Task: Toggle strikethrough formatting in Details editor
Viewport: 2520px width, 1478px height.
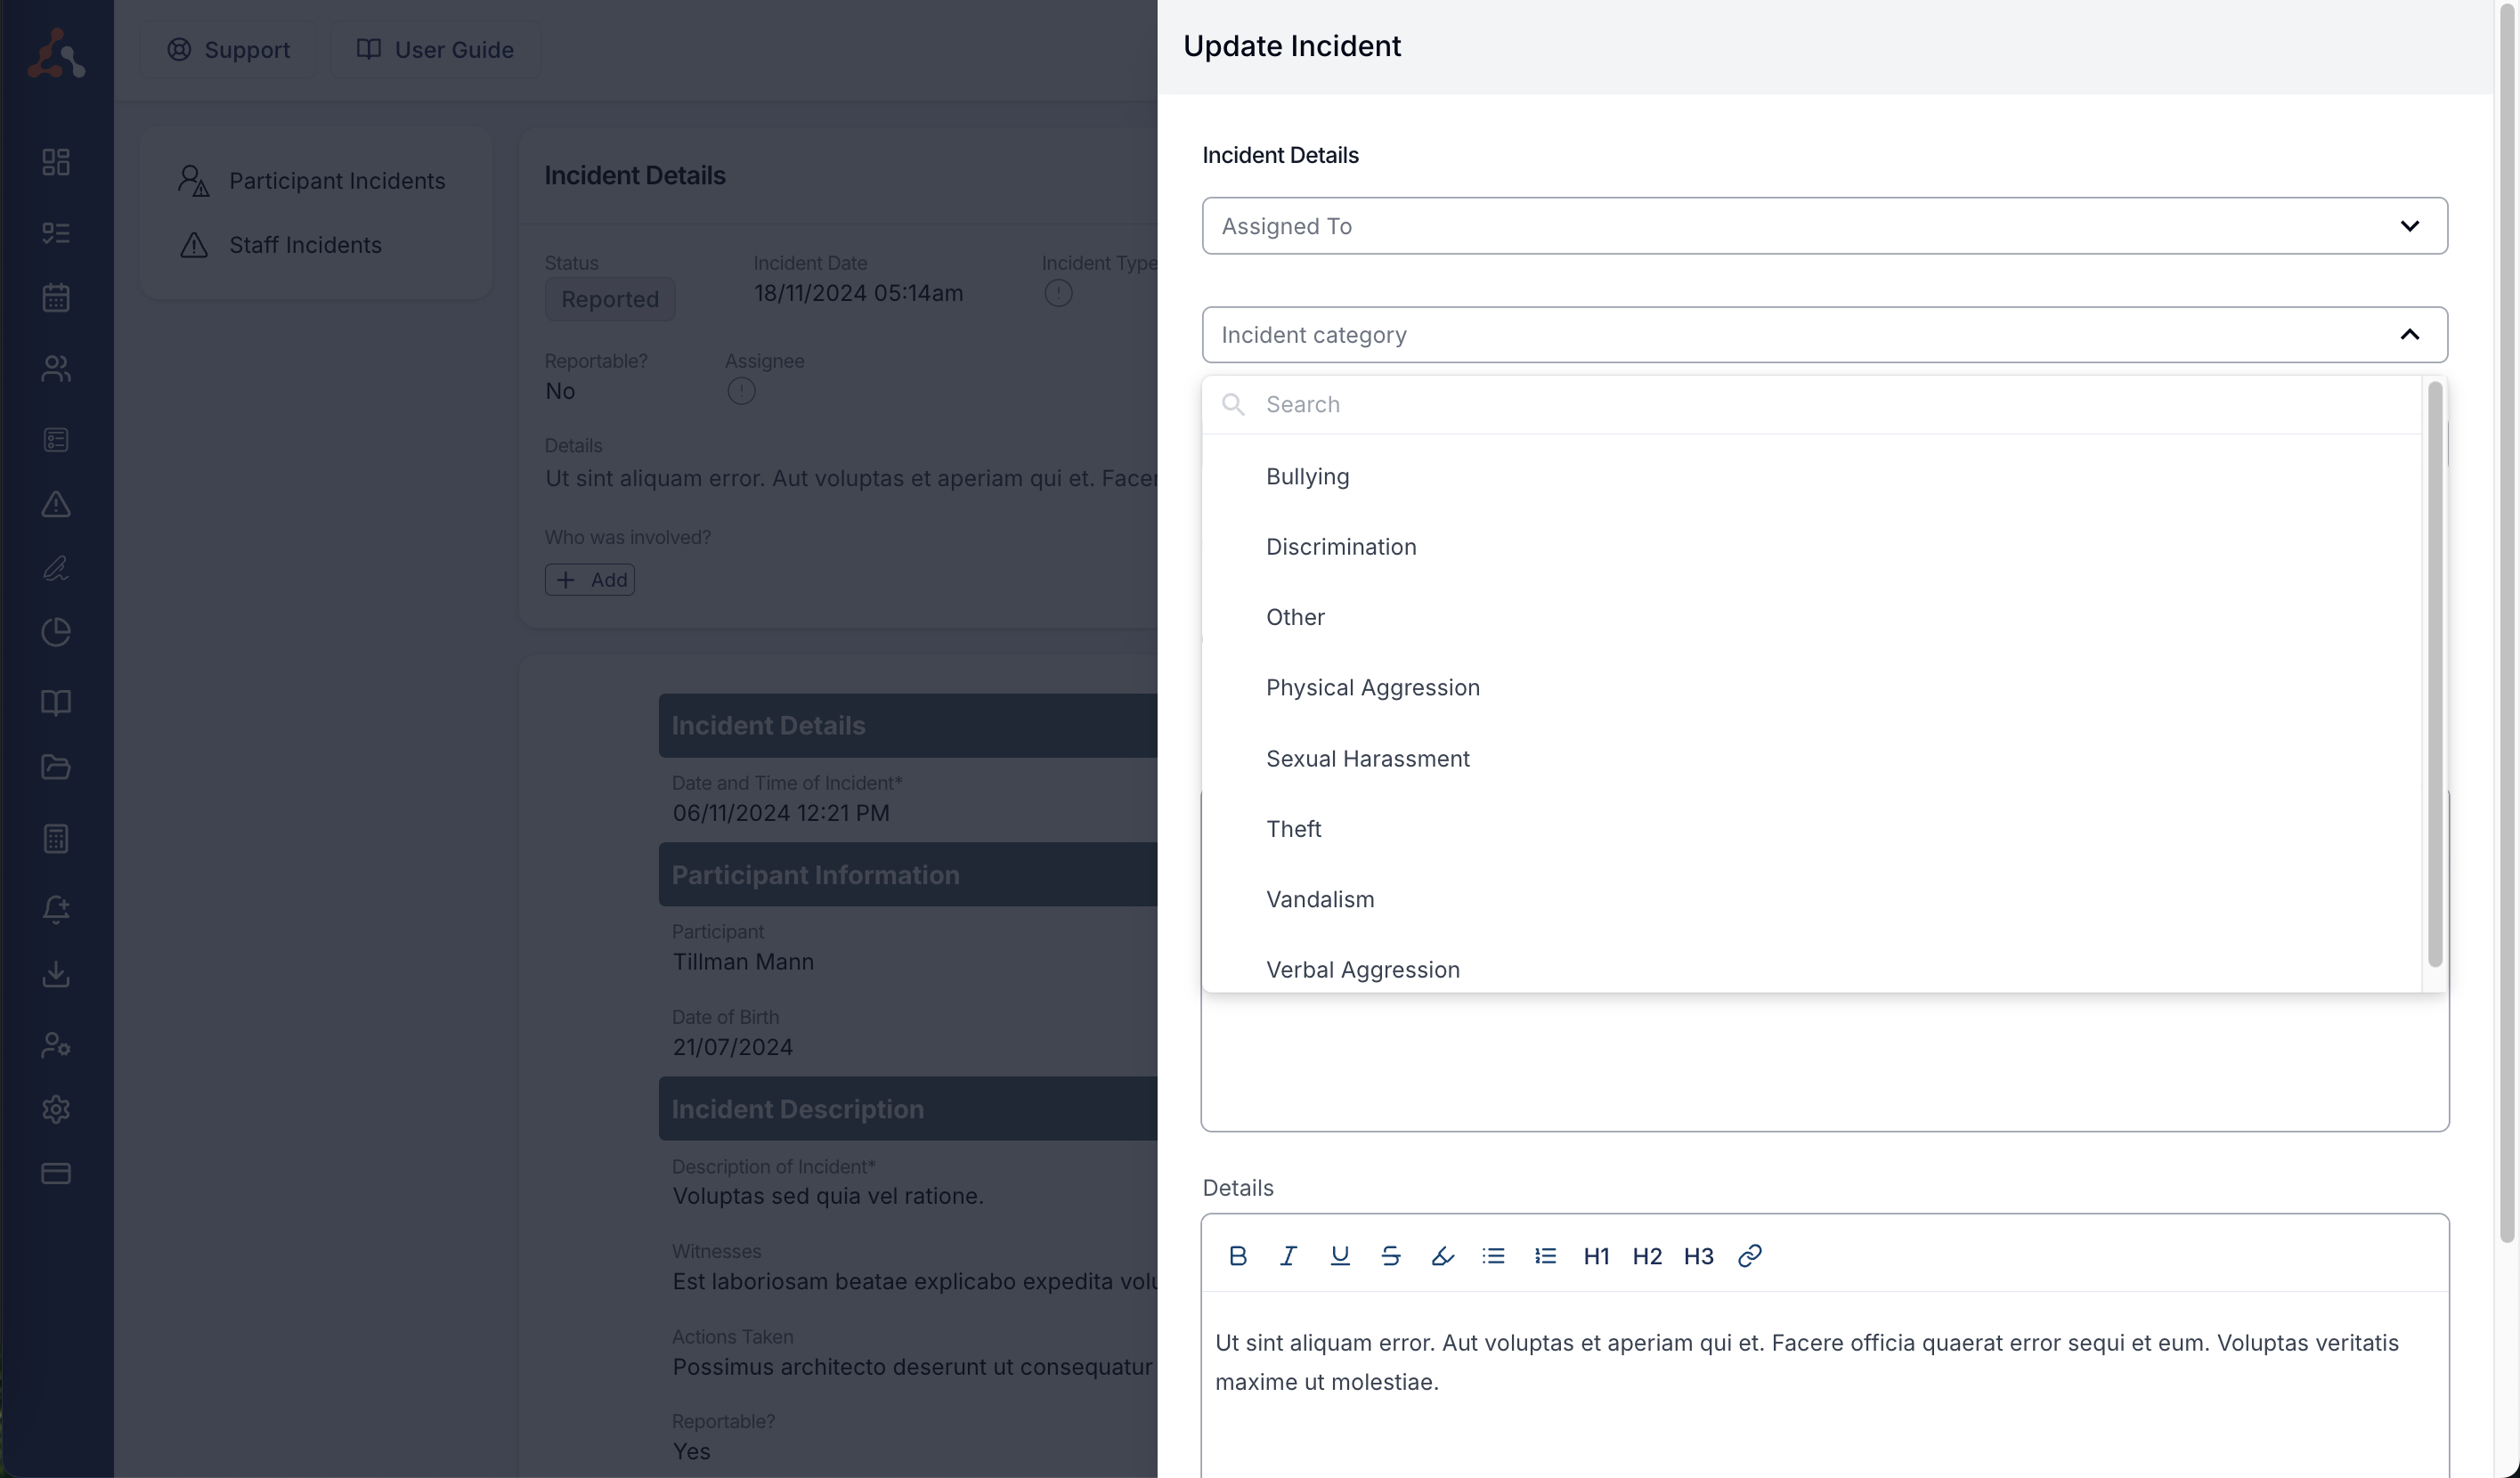Action: 1391,1256
